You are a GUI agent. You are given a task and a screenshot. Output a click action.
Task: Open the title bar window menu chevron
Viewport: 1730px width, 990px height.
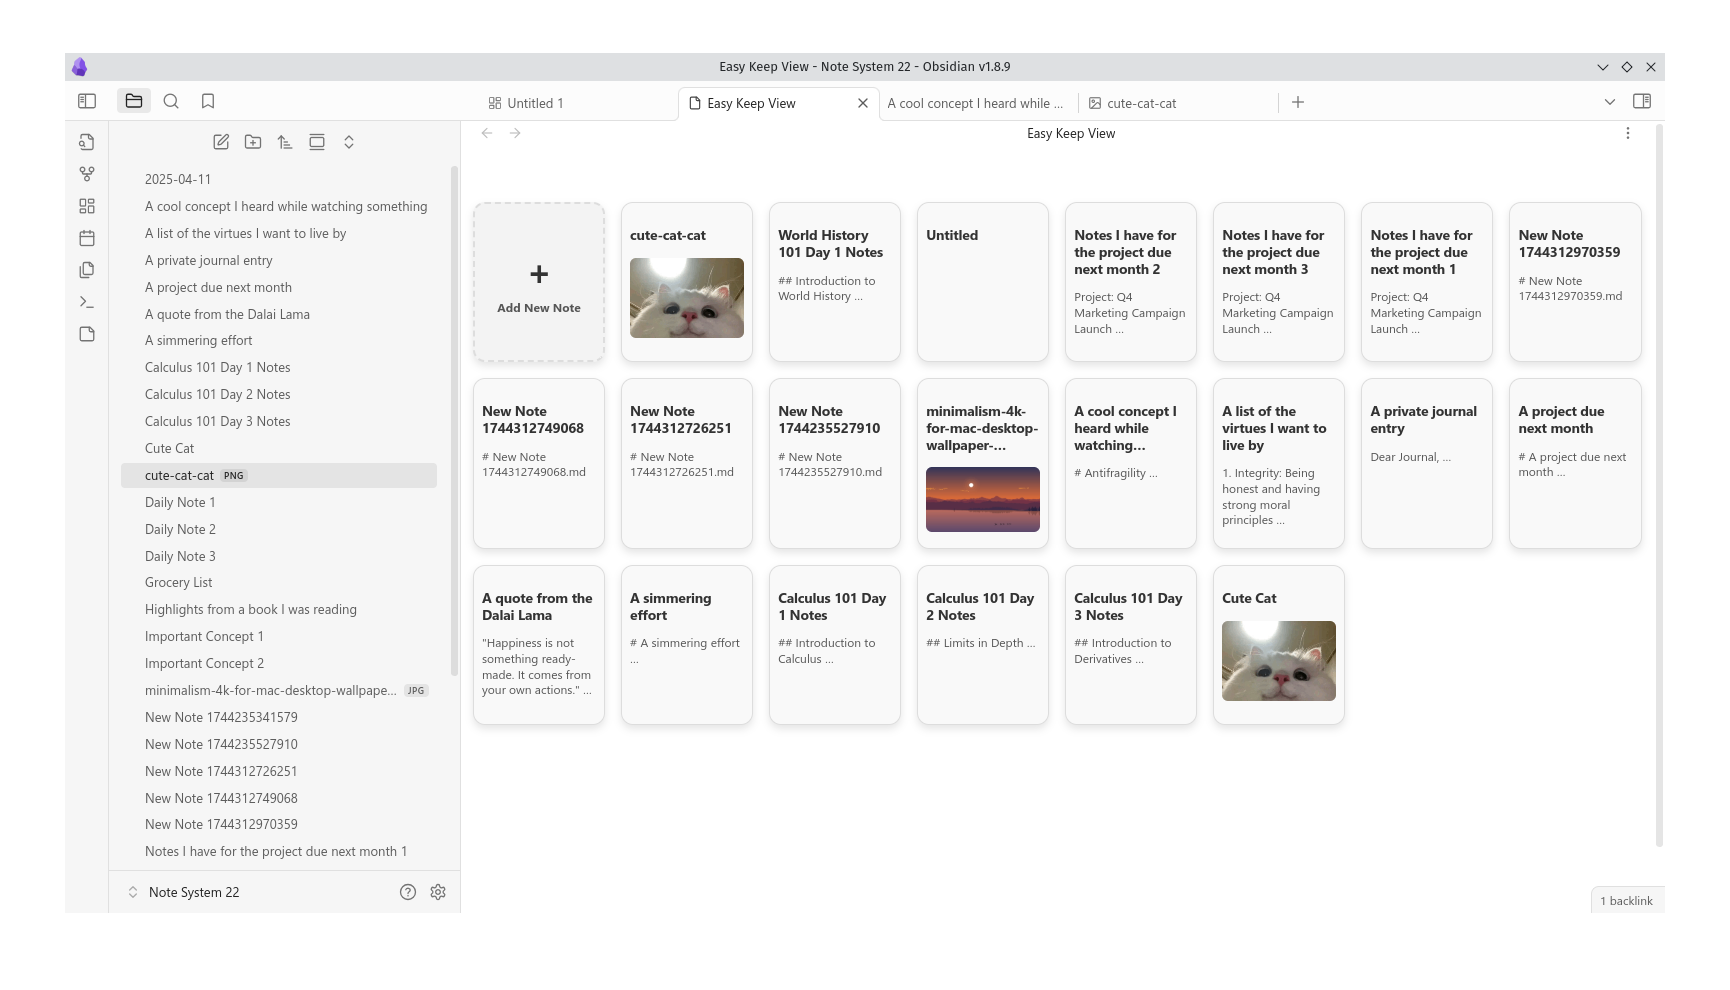(1603, 67)
